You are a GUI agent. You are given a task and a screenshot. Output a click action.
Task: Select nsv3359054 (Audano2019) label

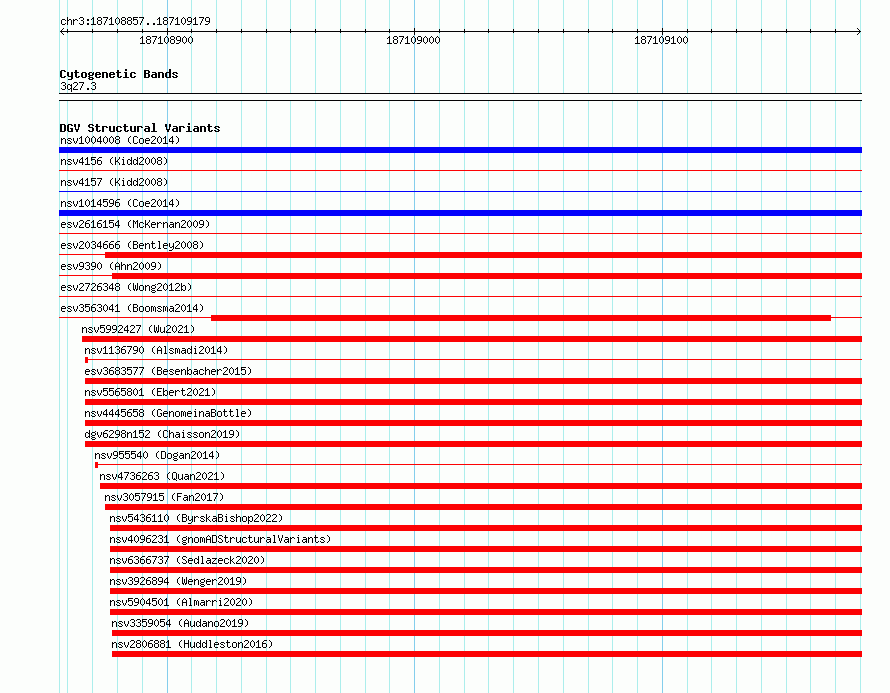[x=180, y=623]
